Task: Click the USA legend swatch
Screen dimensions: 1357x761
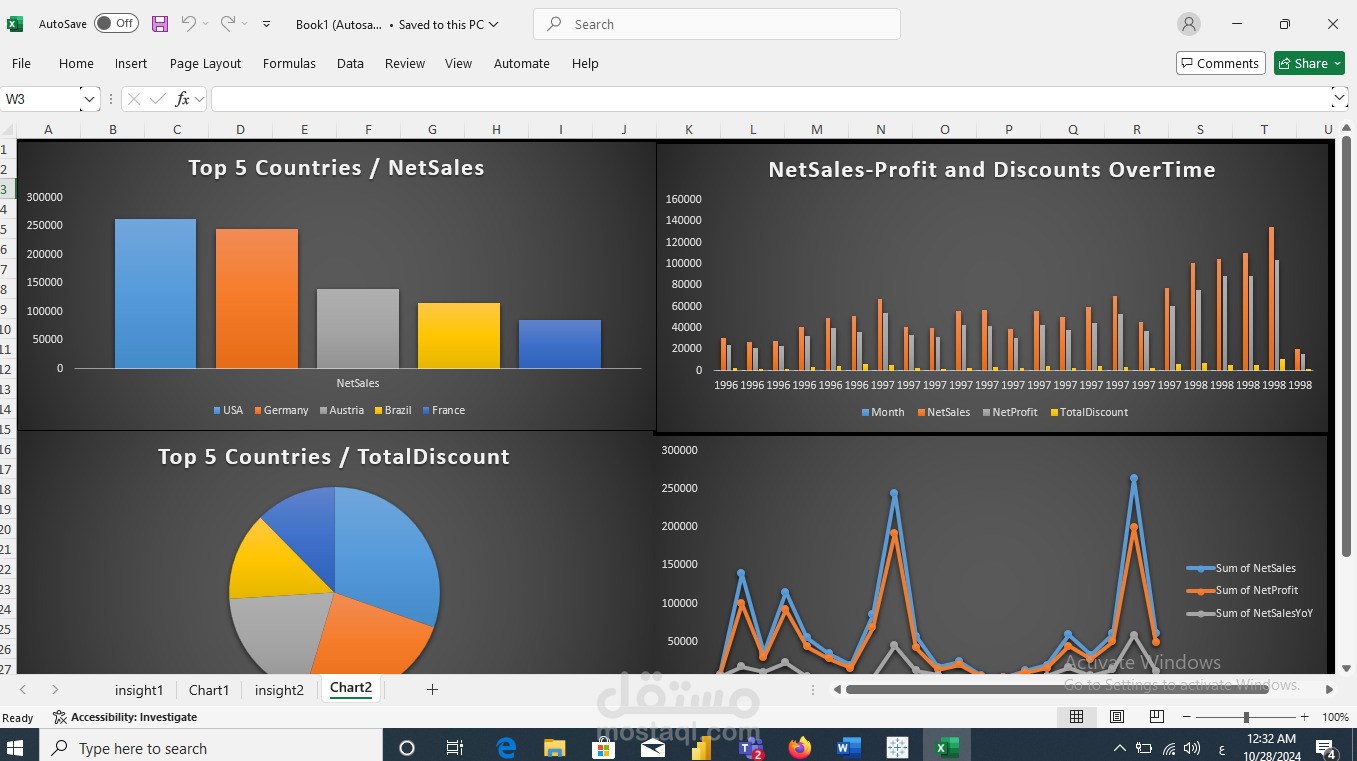Action: coord(217,411)
